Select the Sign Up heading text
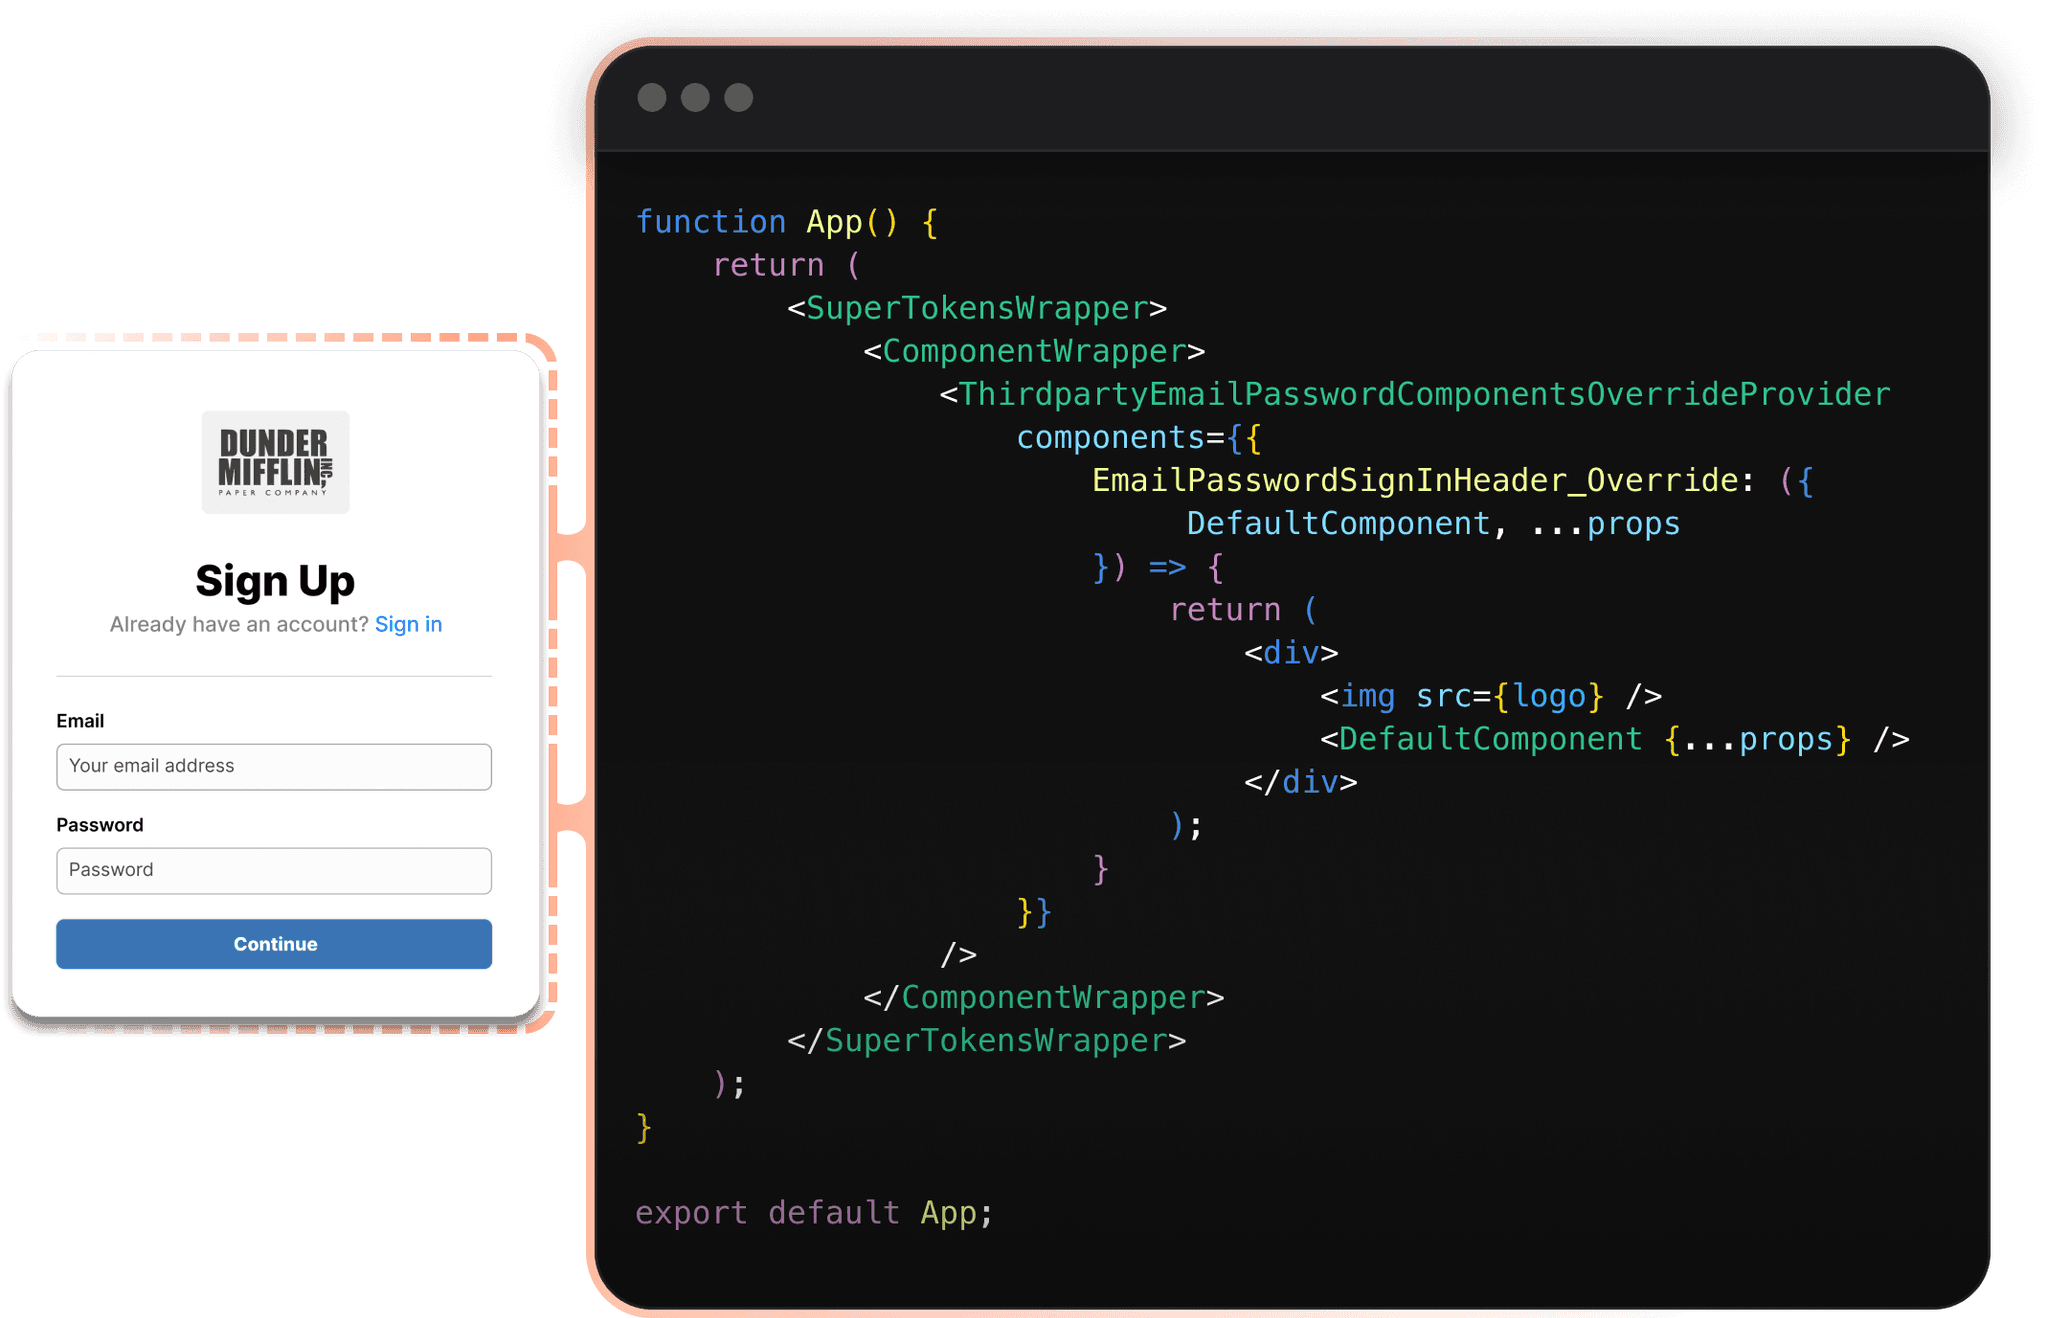Viewport: 2048px width, 1318px height. [274, 580]
